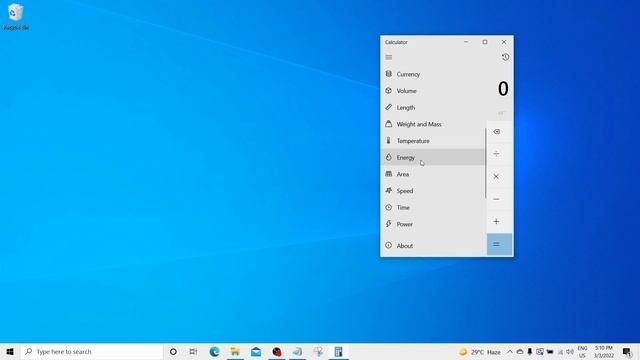Choose the Power converter
The image size is (640, 360).
coord(433,224)
